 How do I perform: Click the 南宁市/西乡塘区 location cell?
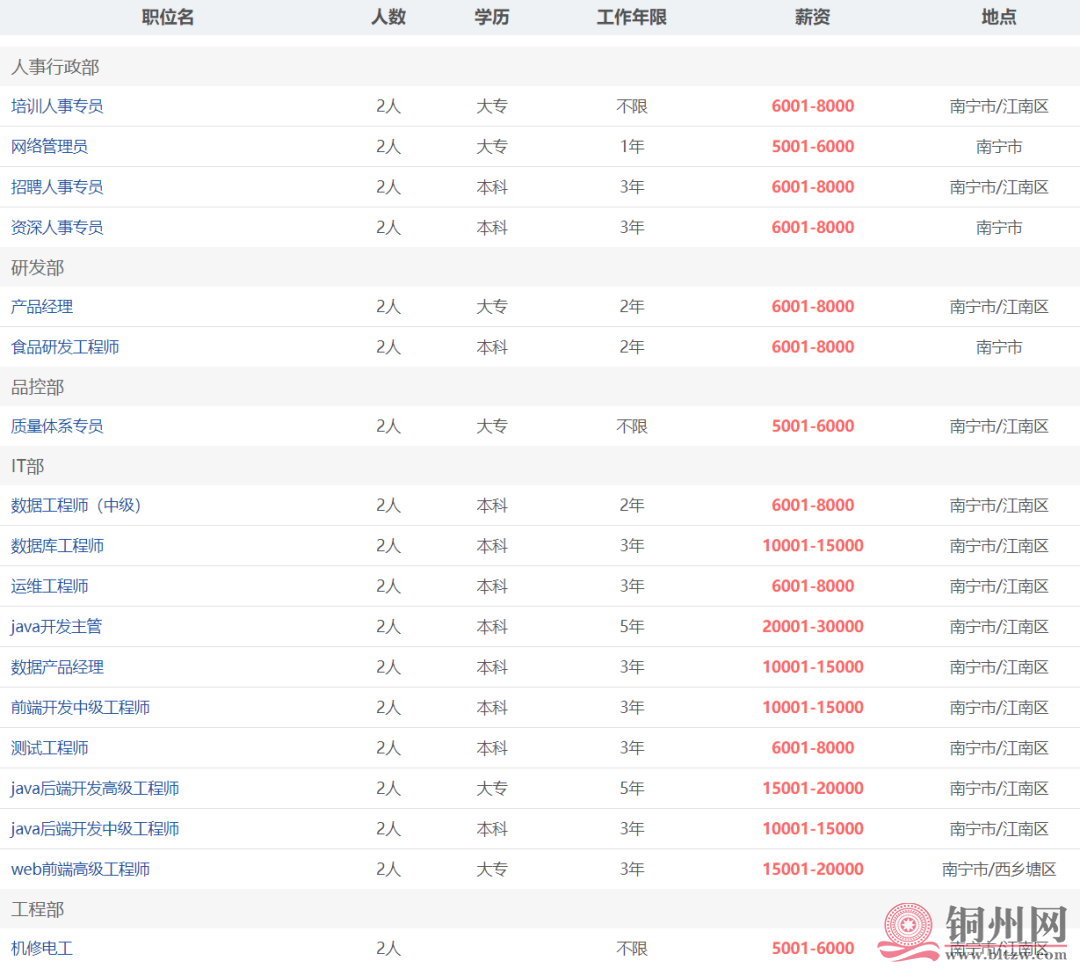tap(998, 869)
